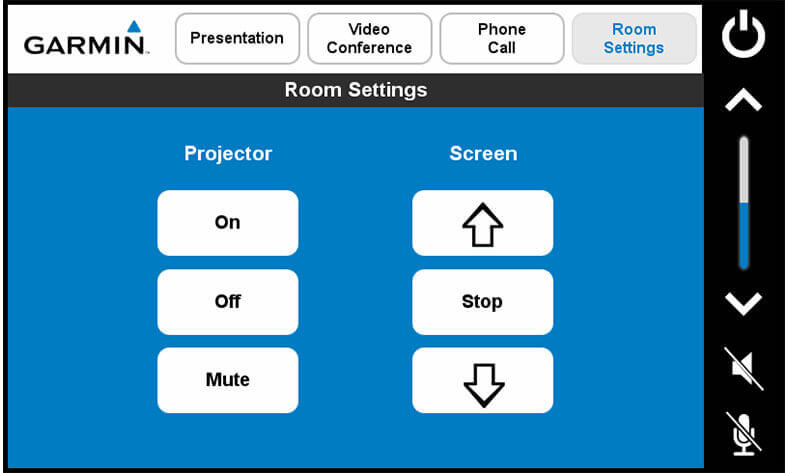Select the Room Settings tab
The height and width of the screenshot is (473, 788).
tap(633, 39)
